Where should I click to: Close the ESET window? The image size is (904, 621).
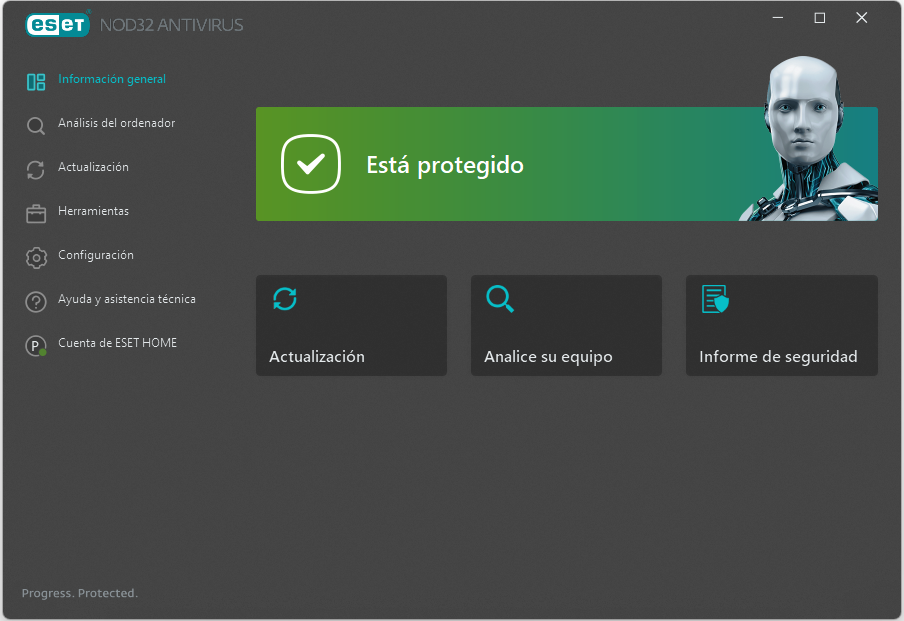861,18
